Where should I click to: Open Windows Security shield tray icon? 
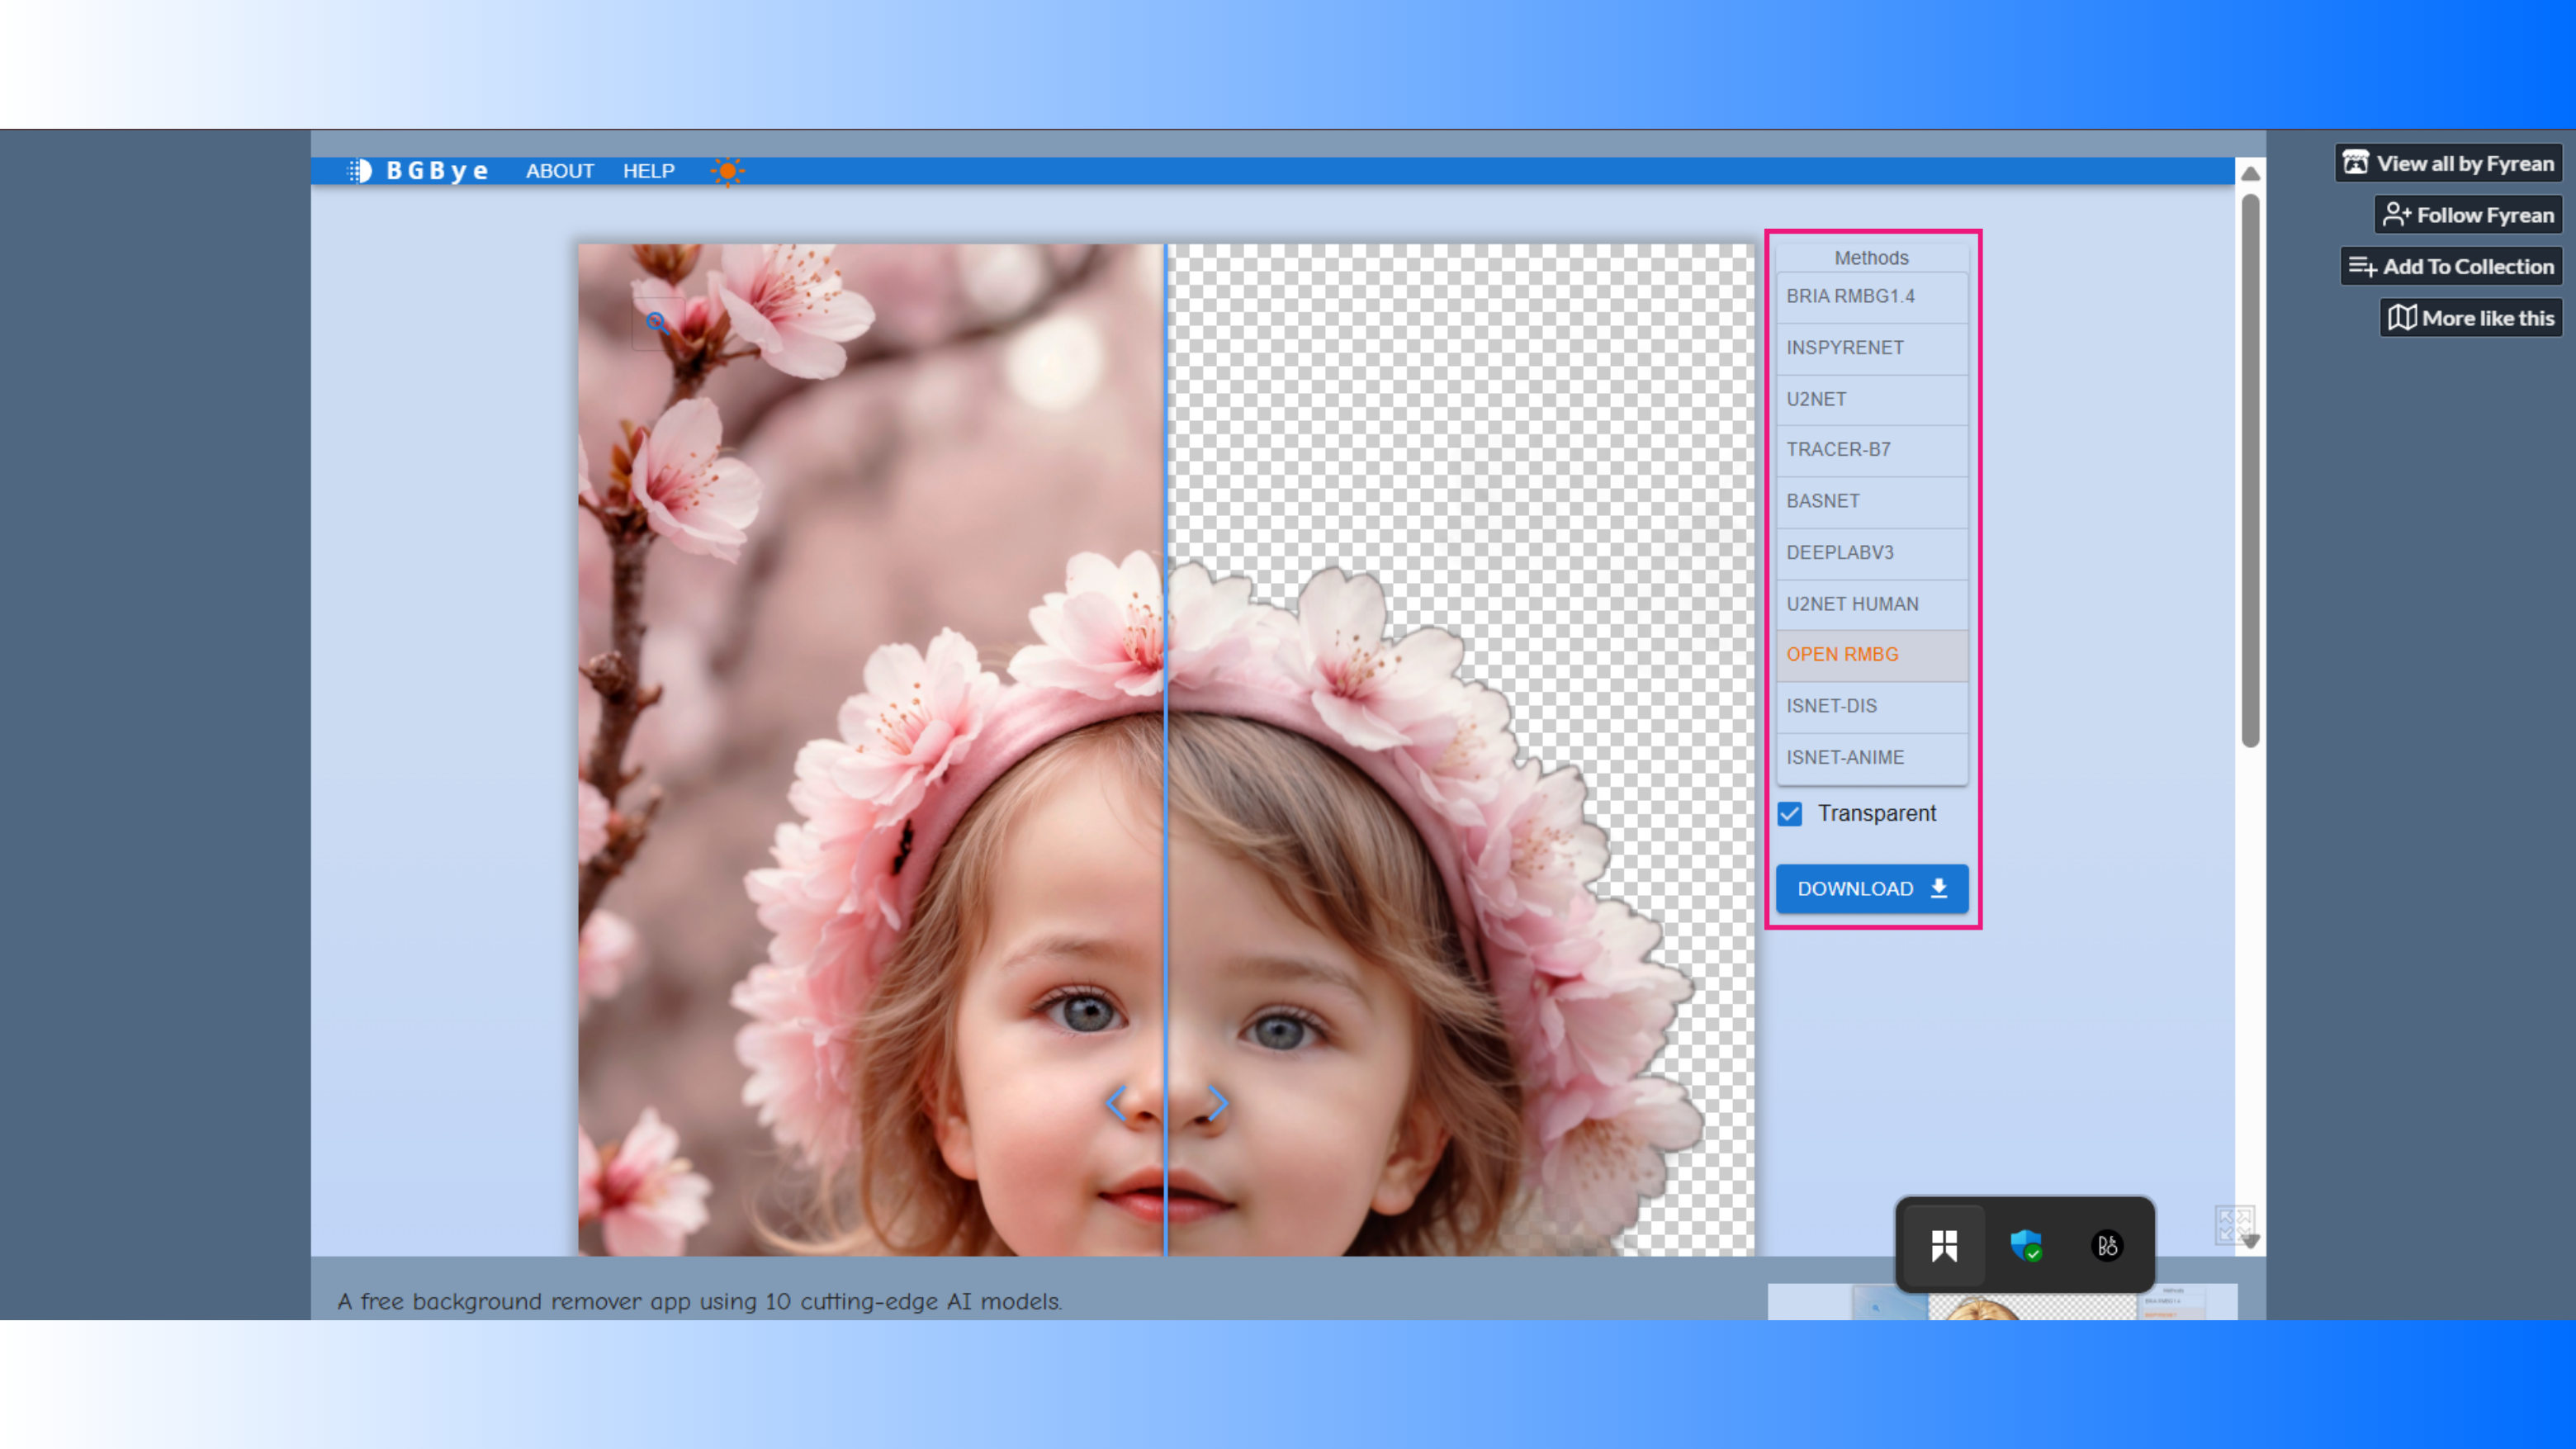[x=2026, y=1245]
